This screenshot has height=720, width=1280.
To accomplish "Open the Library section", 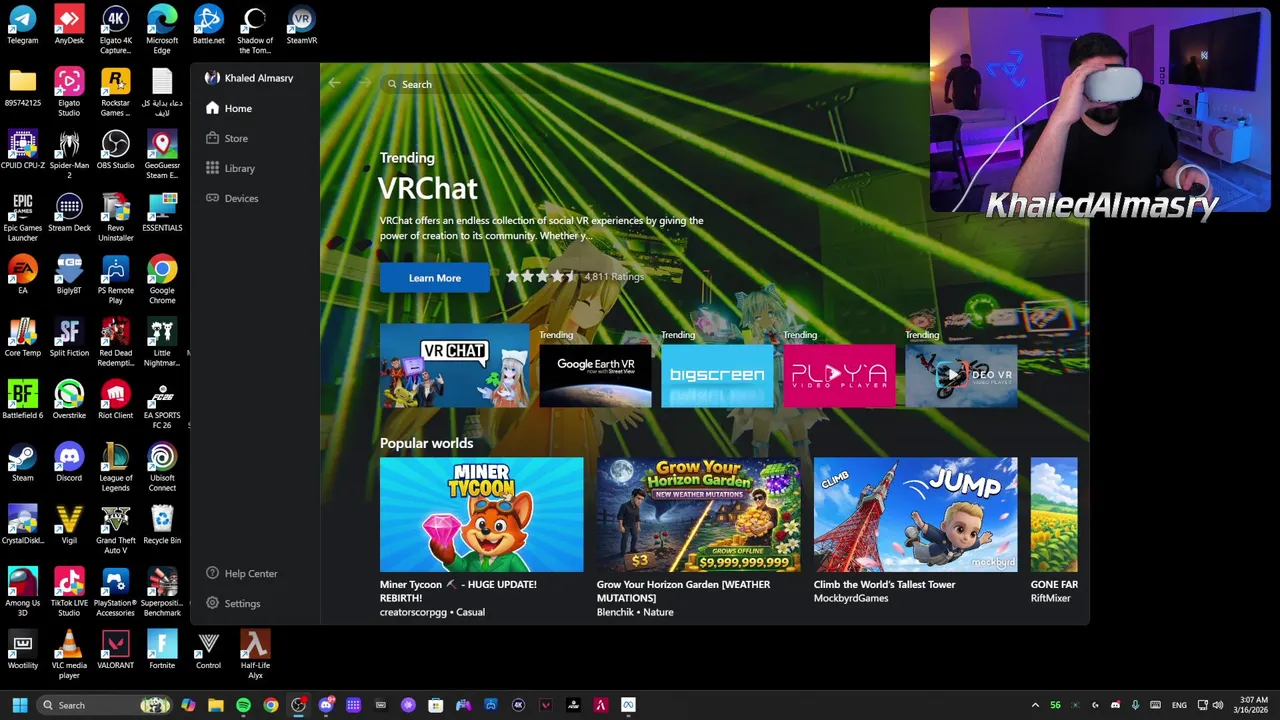I will [x=230, y=168].
